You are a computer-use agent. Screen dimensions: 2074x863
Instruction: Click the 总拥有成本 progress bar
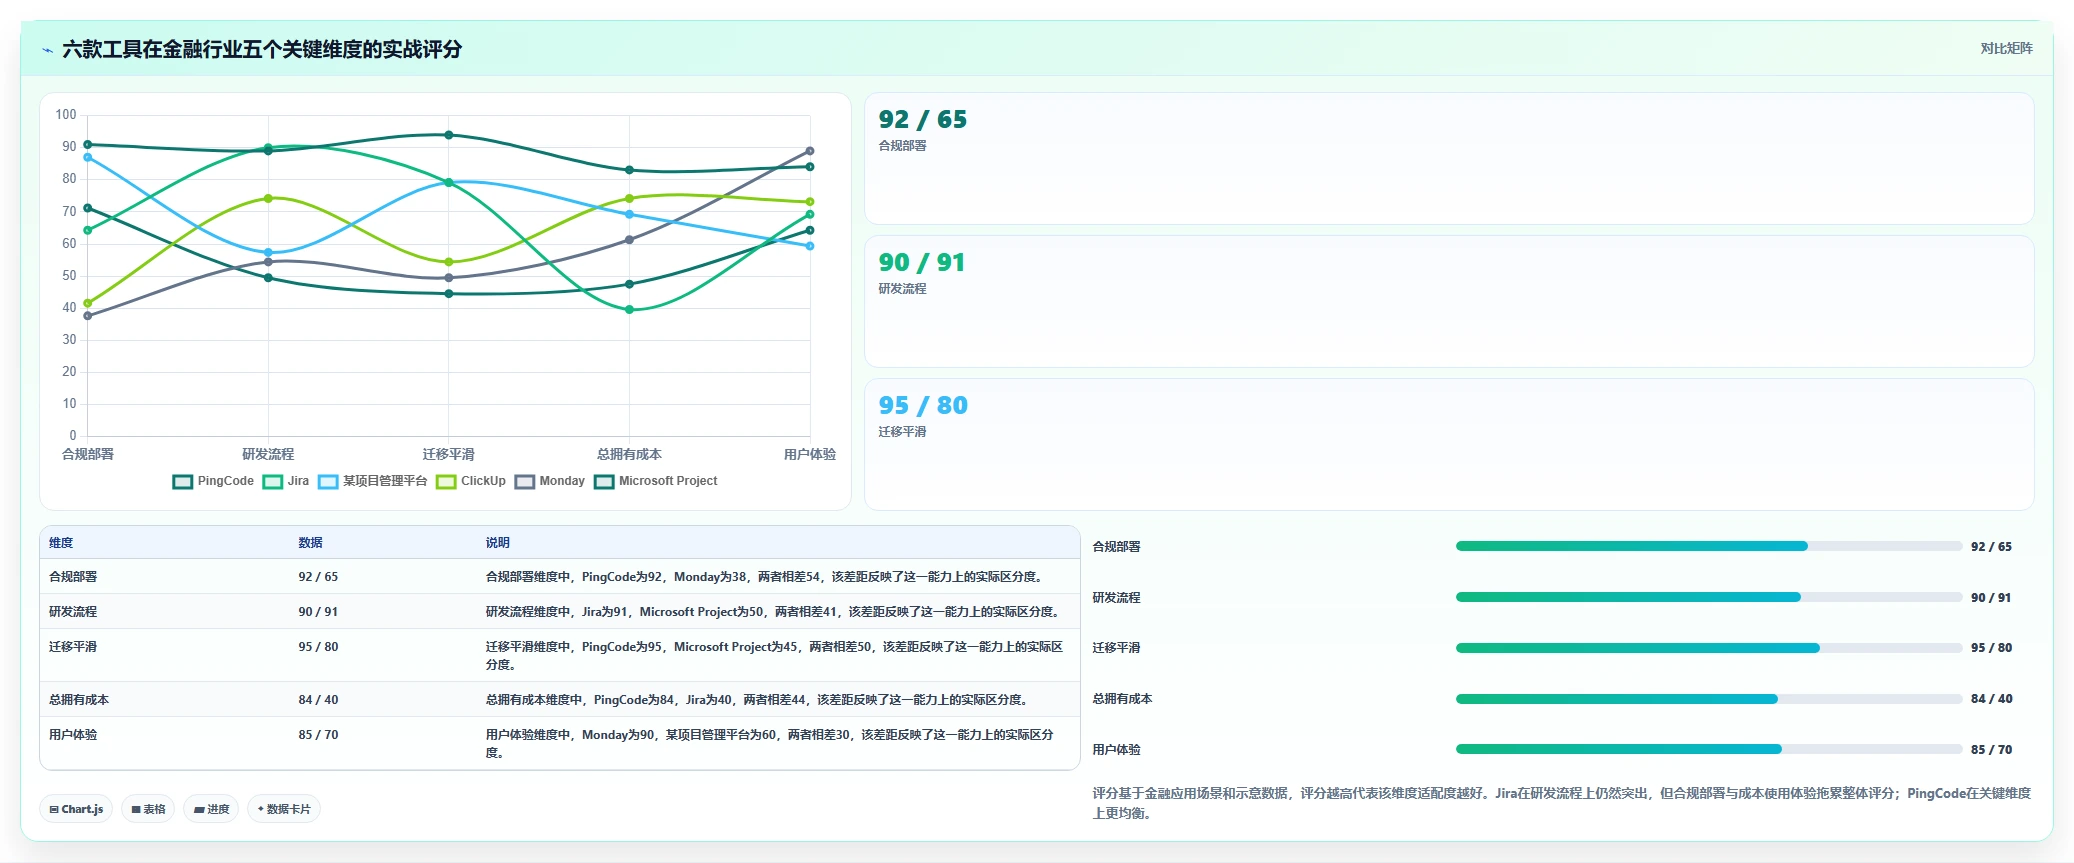[1709, 699]
